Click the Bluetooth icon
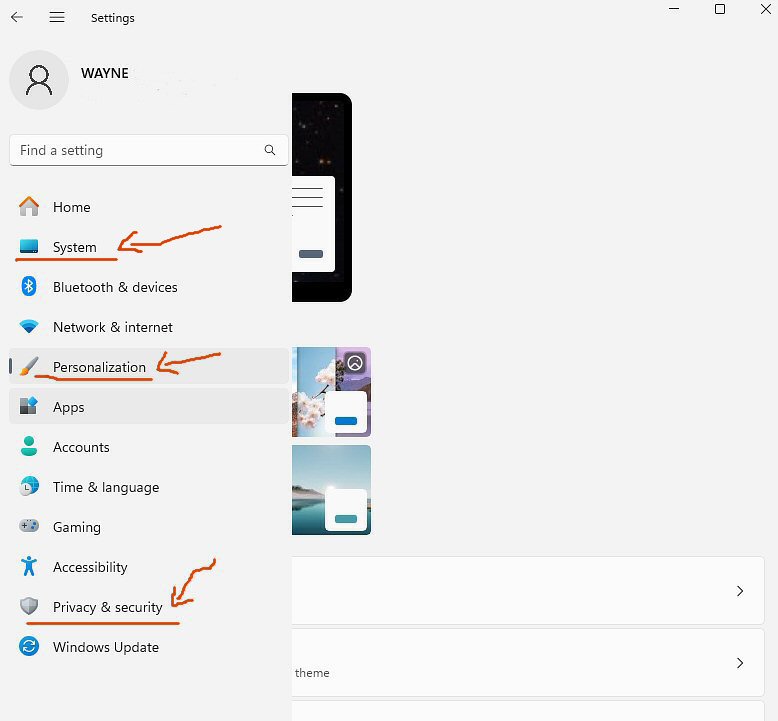778x721 pixels. pos(29,286)
